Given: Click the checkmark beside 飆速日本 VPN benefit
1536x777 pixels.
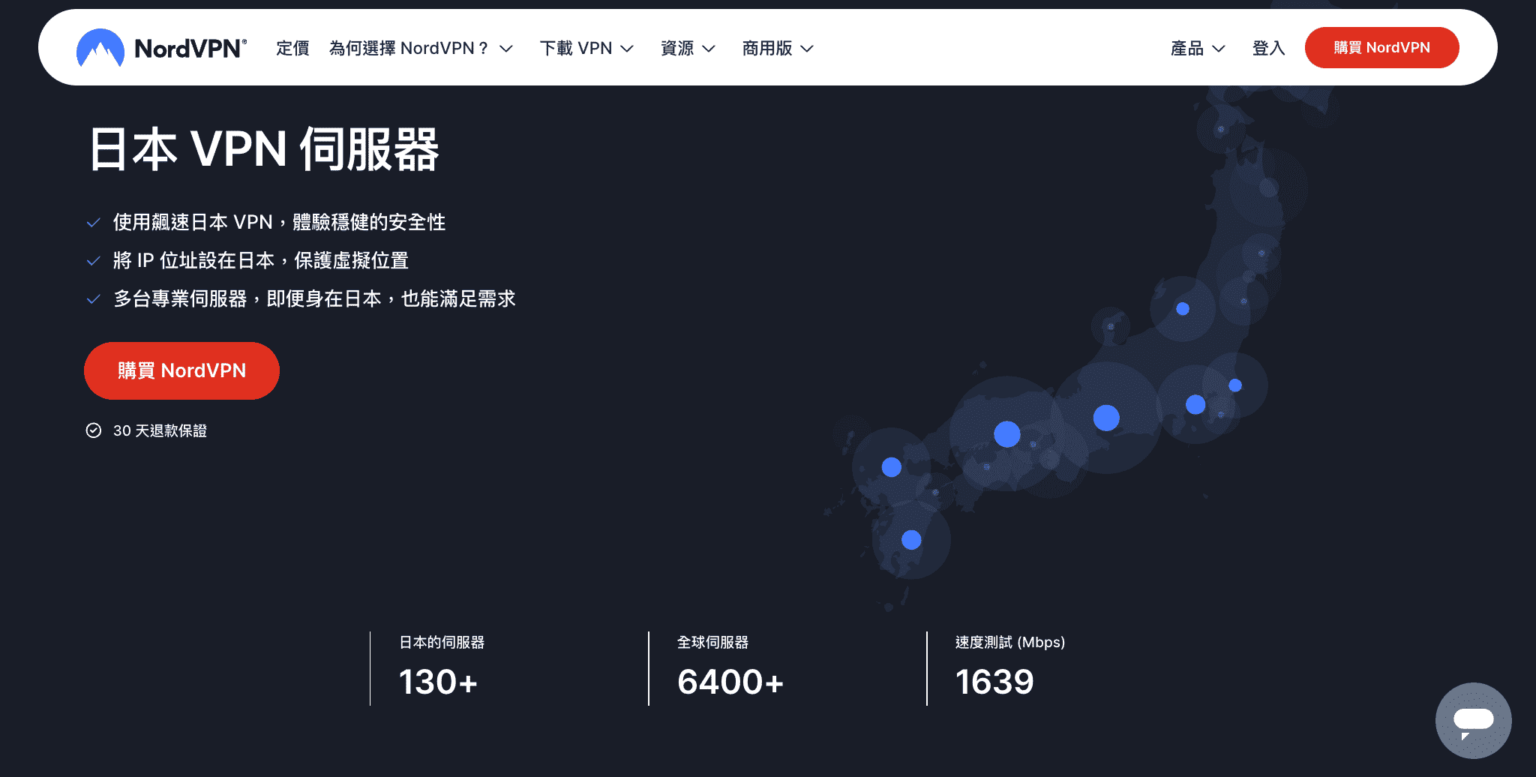Looking at the screenshot, I should point(94,222).
